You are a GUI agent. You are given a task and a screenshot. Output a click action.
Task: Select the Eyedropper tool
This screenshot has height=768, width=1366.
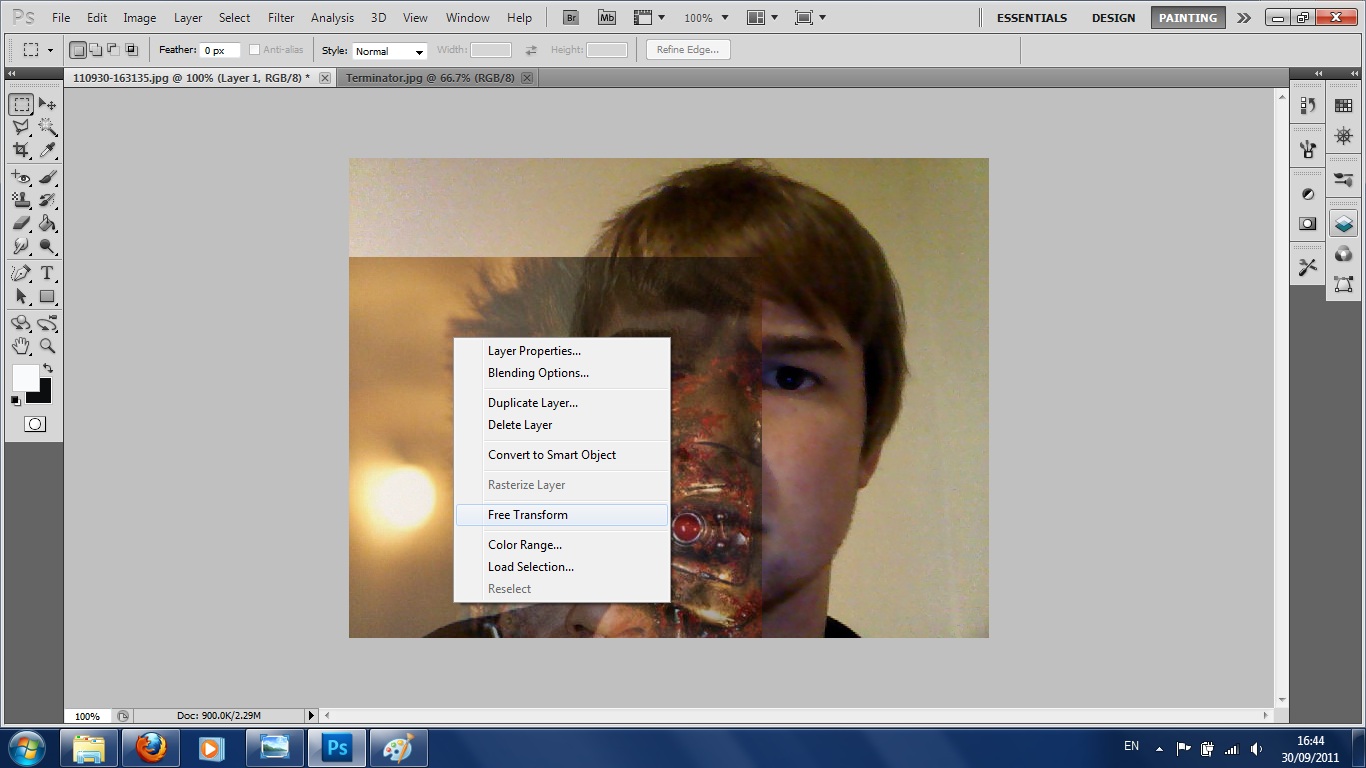[47, 150]
